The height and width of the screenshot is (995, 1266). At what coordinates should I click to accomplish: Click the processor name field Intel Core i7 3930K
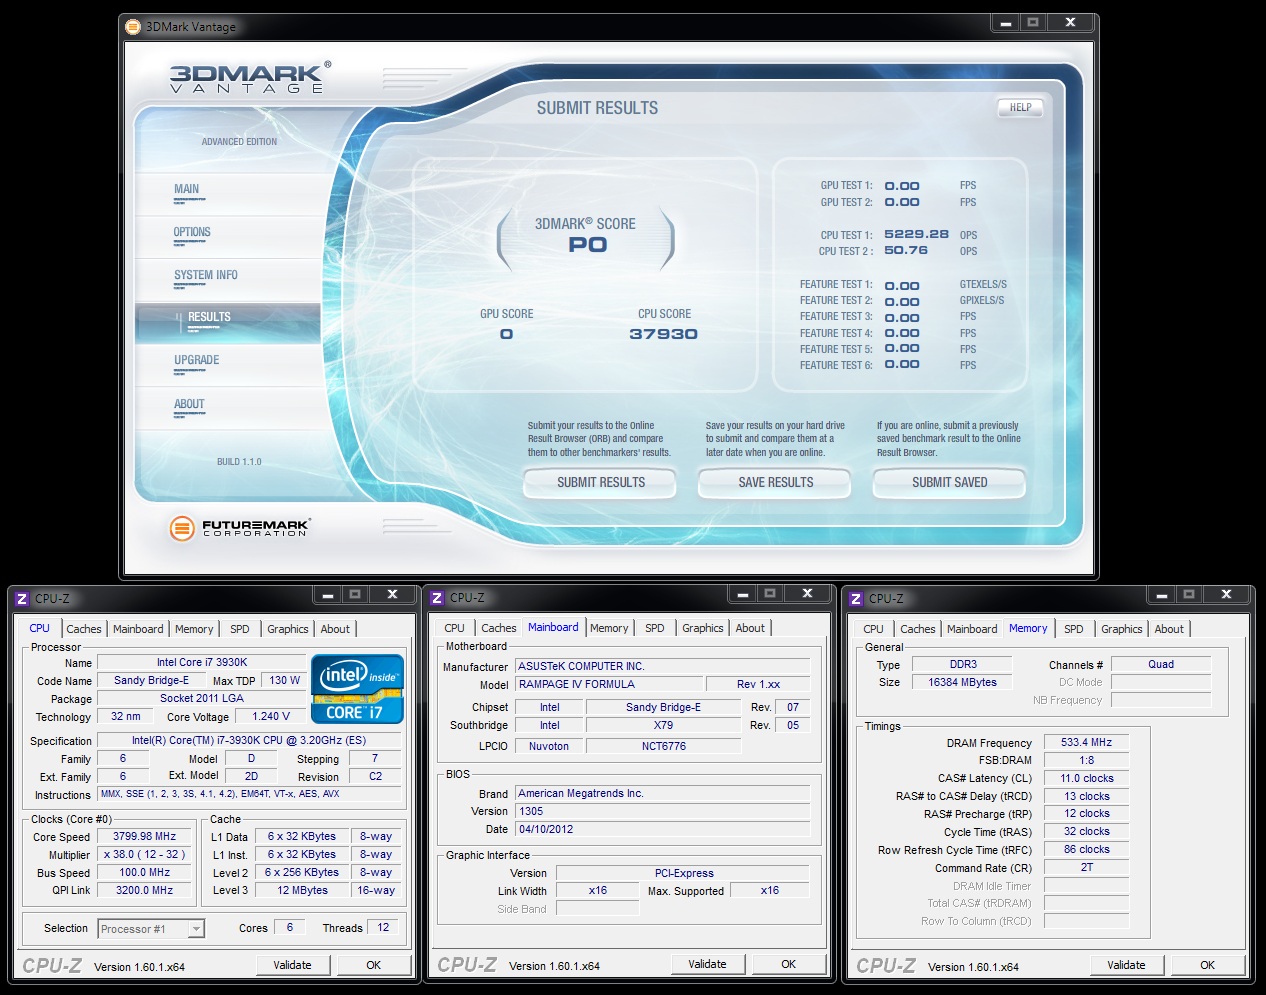pyautogui.click(x=202, y=662)
